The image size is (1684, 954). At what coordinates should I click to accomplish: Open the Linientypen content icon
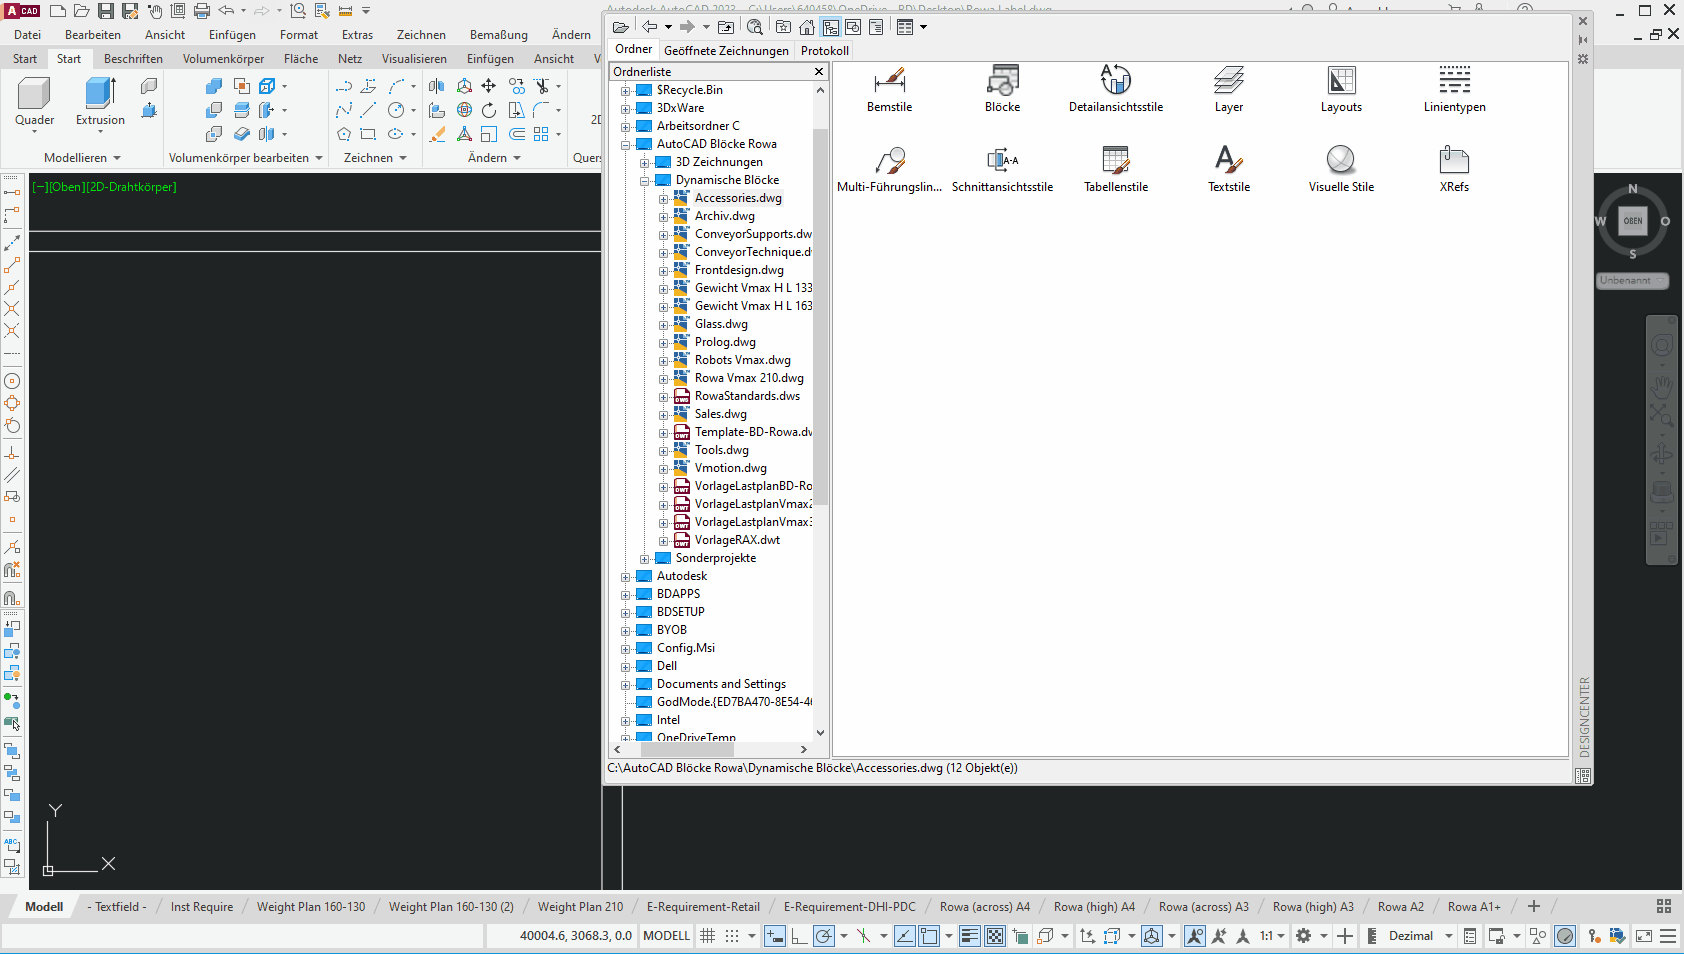[1454, 88]
